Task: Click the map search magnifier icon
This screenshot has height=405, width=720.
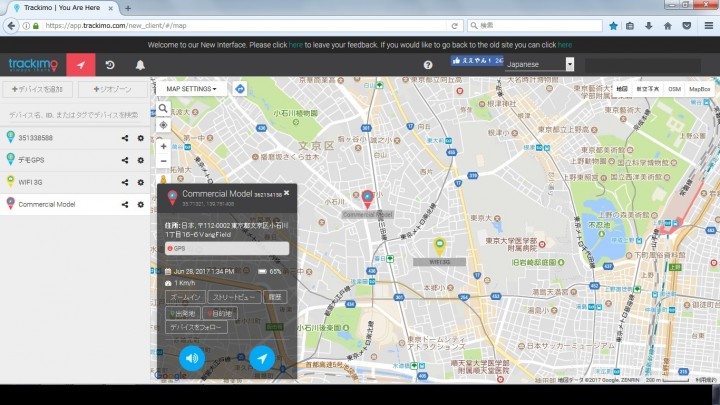Action: coord(163,108)
